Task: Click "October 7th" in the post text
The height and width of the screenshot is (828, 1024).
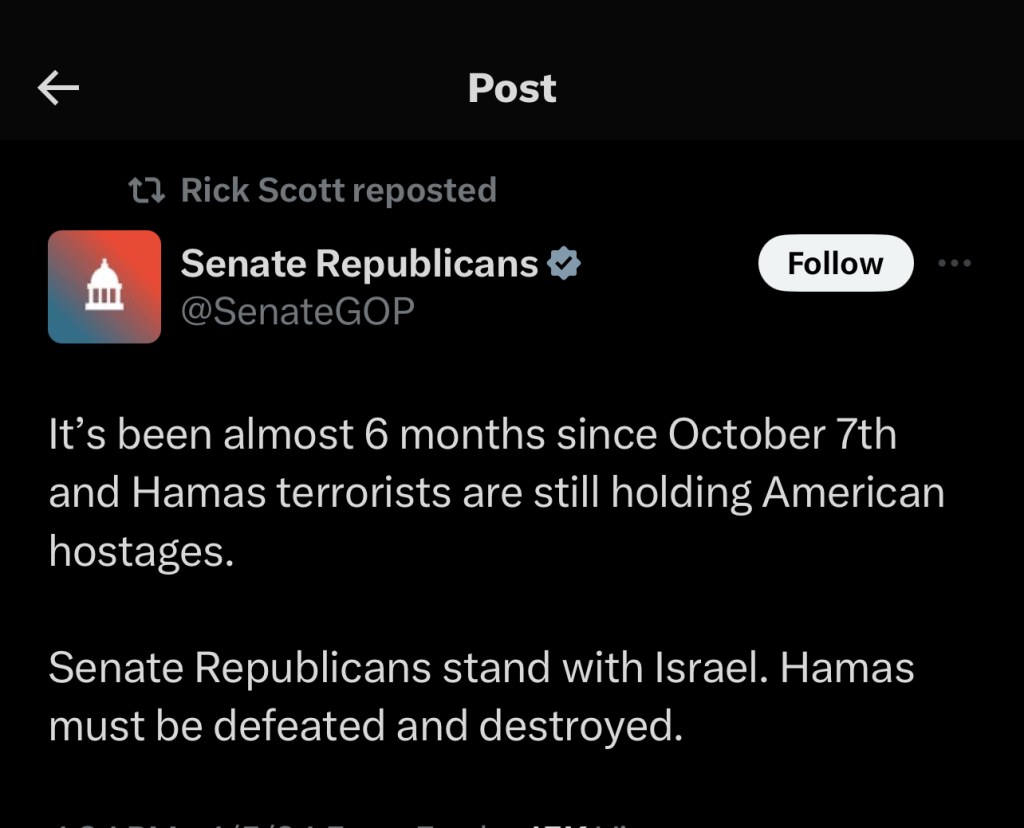Action: pos(782,435)
